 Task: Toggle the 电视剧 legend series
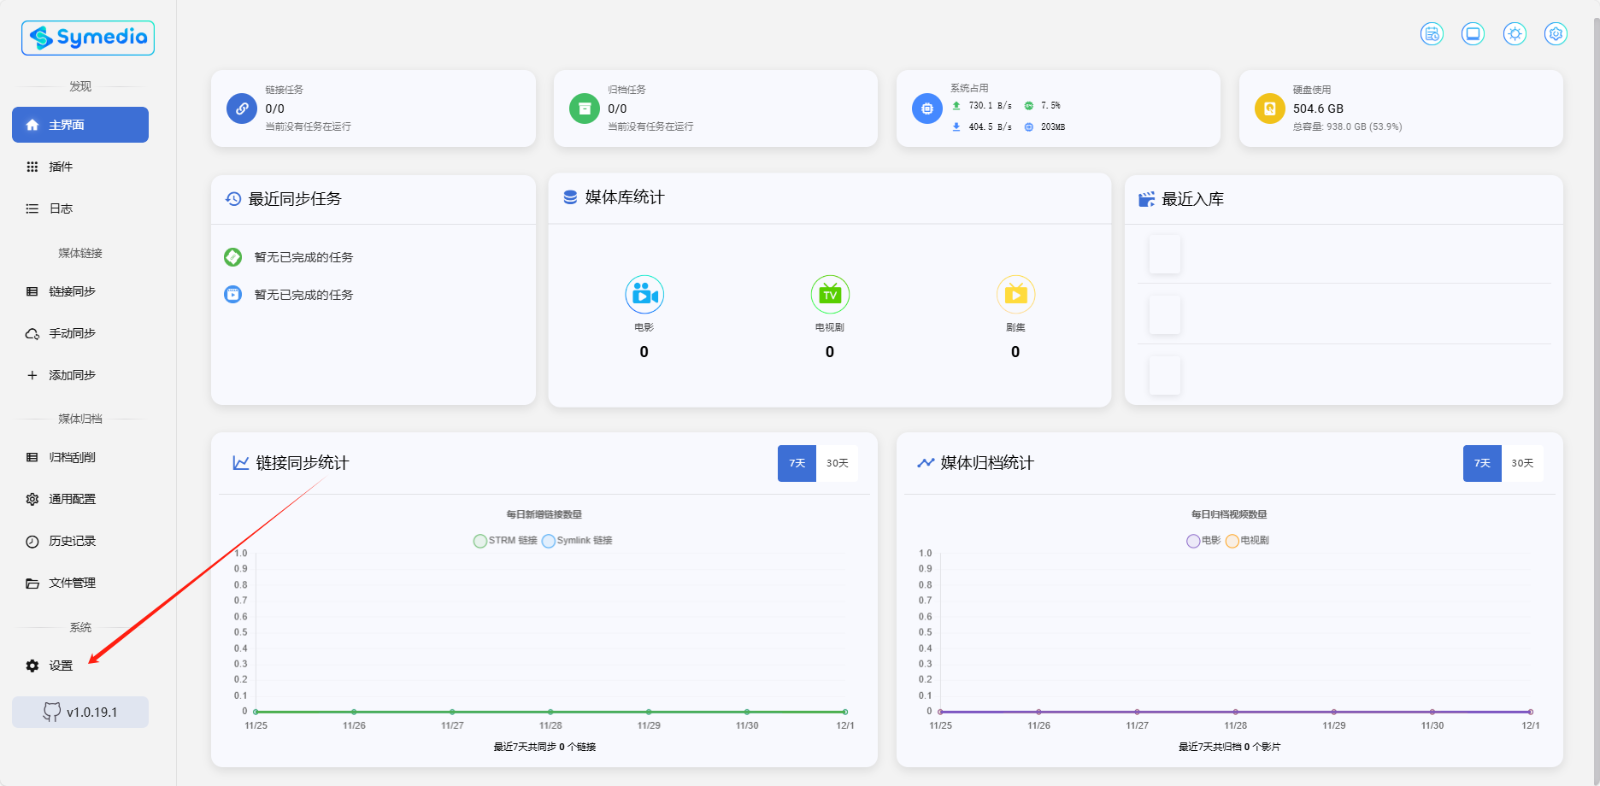[1247, 541]
